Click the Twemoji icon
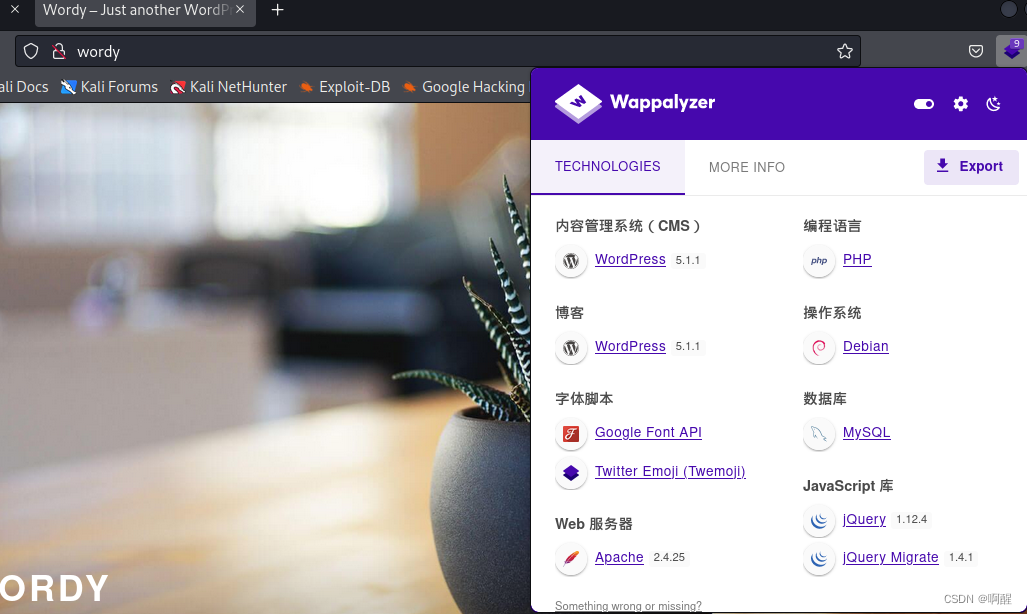This screenshot has width=1027, height=614. [x=571, y=472]
